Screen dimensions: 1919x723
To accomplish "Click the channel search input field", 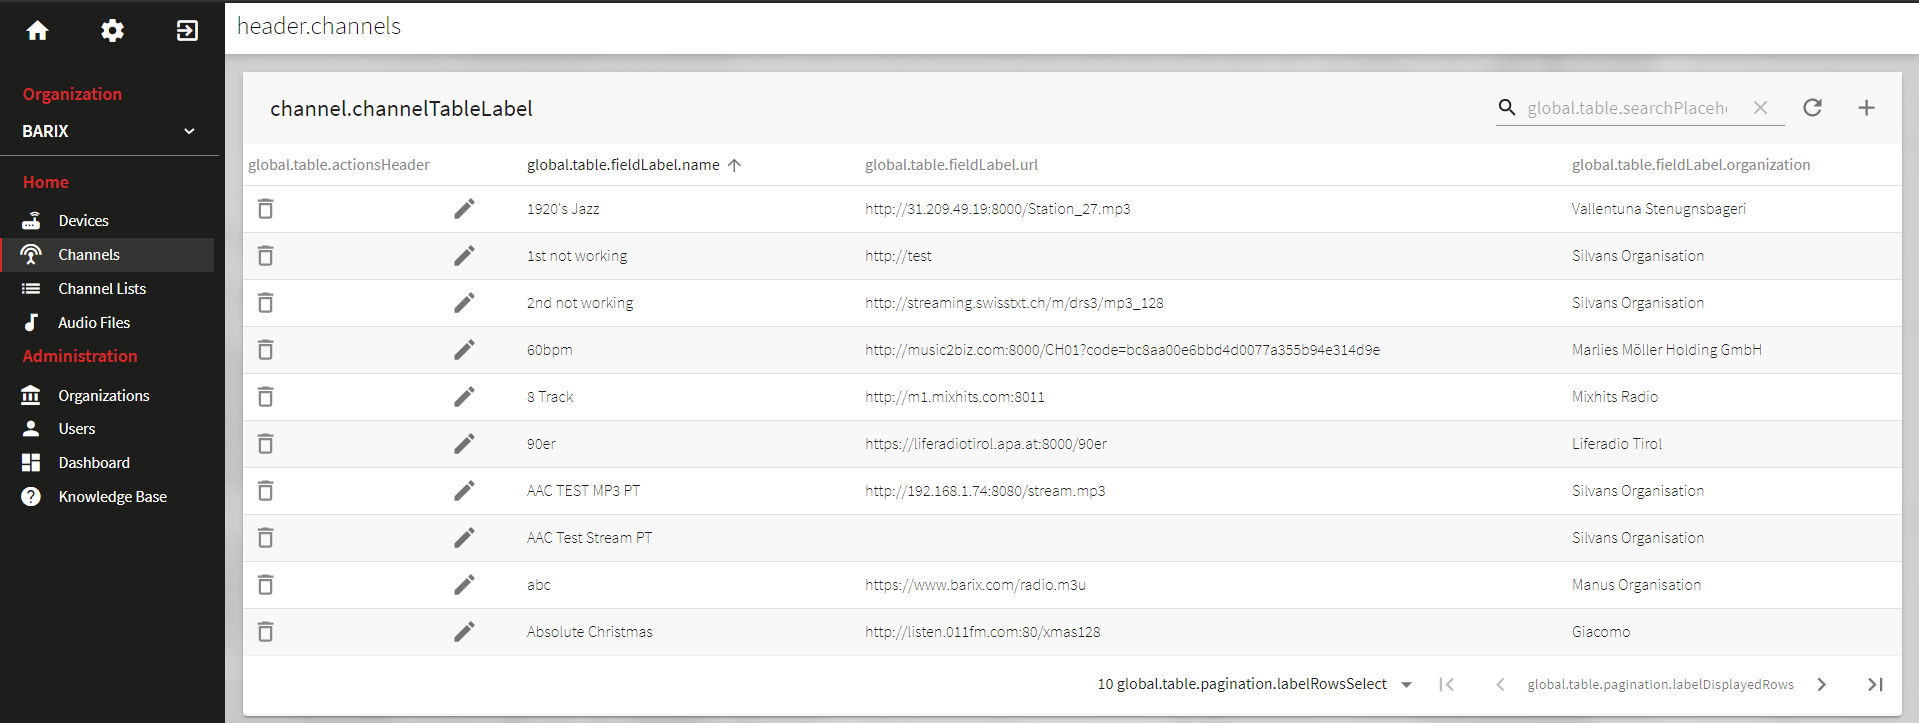I will pos(1627,108).
